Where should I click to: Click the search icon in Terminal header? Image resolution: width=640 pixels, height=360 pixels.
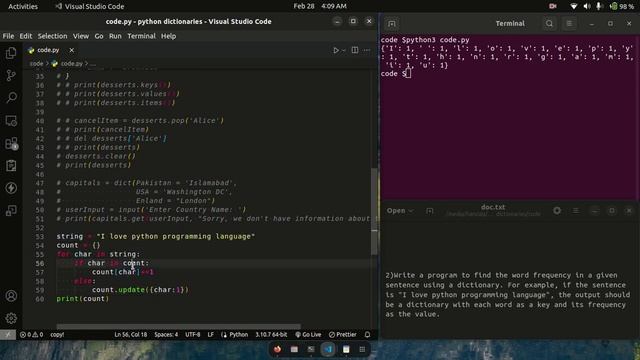[x=549, y=24]
